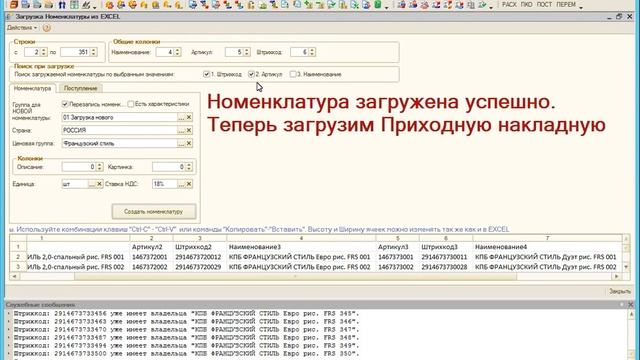Select the Наименование3 header cell
Screen dimensions: 640x360
(301, 247)
